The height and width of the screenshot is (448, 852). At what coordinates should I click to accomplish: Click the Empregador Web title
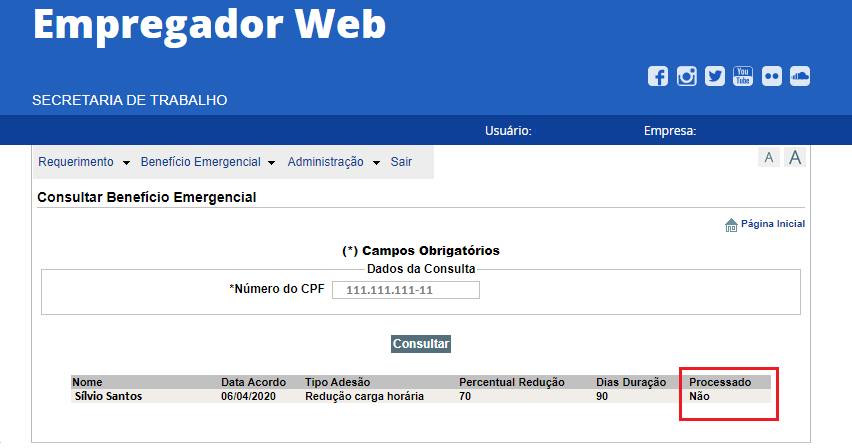(209, 24)
